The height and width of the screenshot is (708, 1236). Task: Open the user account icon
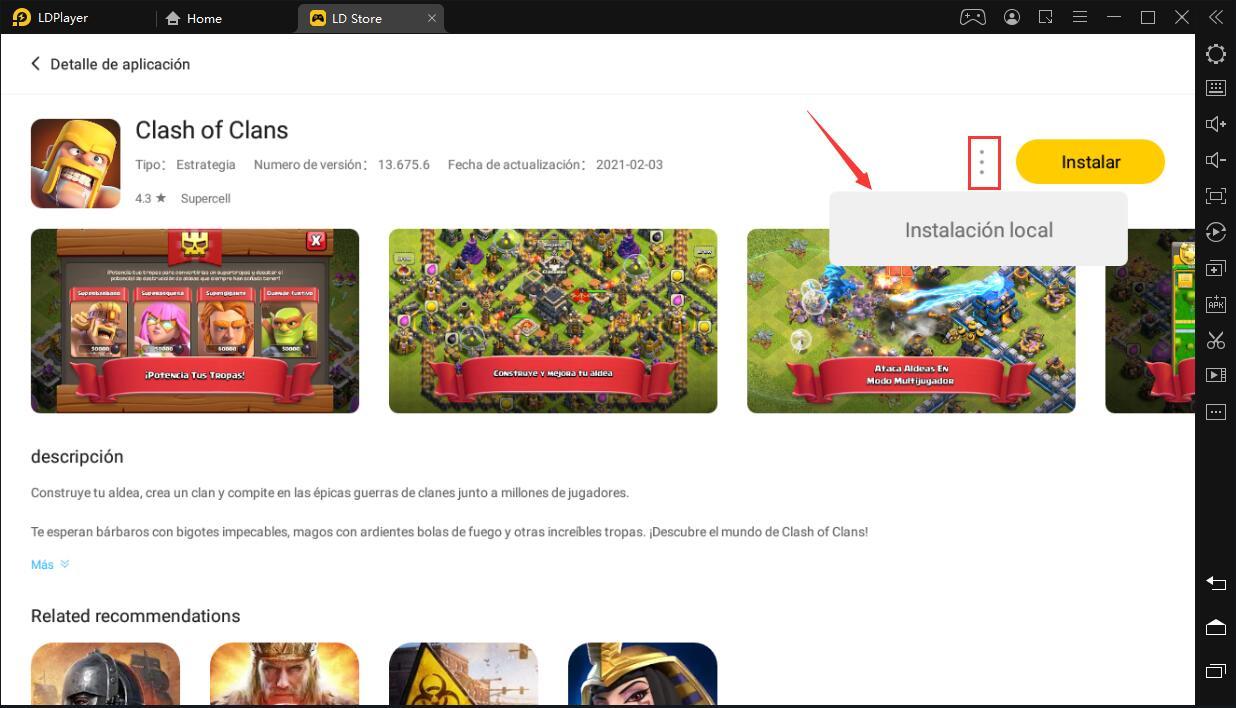coord(1012,17)
